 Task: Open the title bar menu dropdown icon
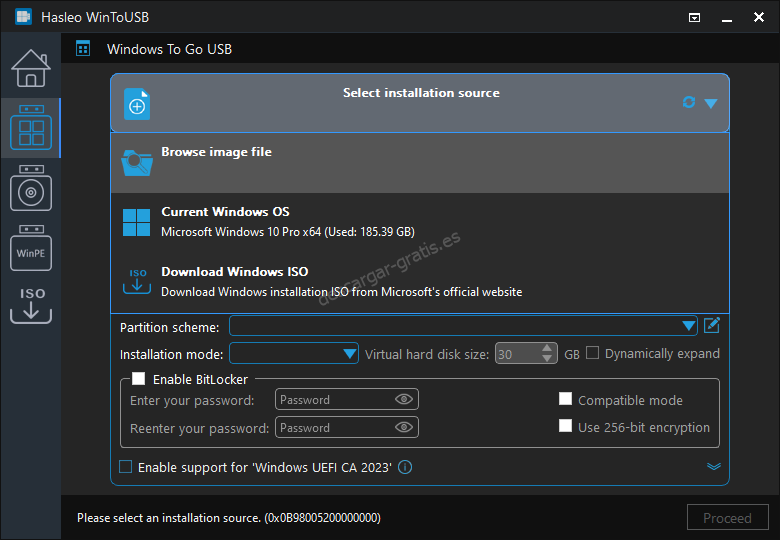[694, 18]
